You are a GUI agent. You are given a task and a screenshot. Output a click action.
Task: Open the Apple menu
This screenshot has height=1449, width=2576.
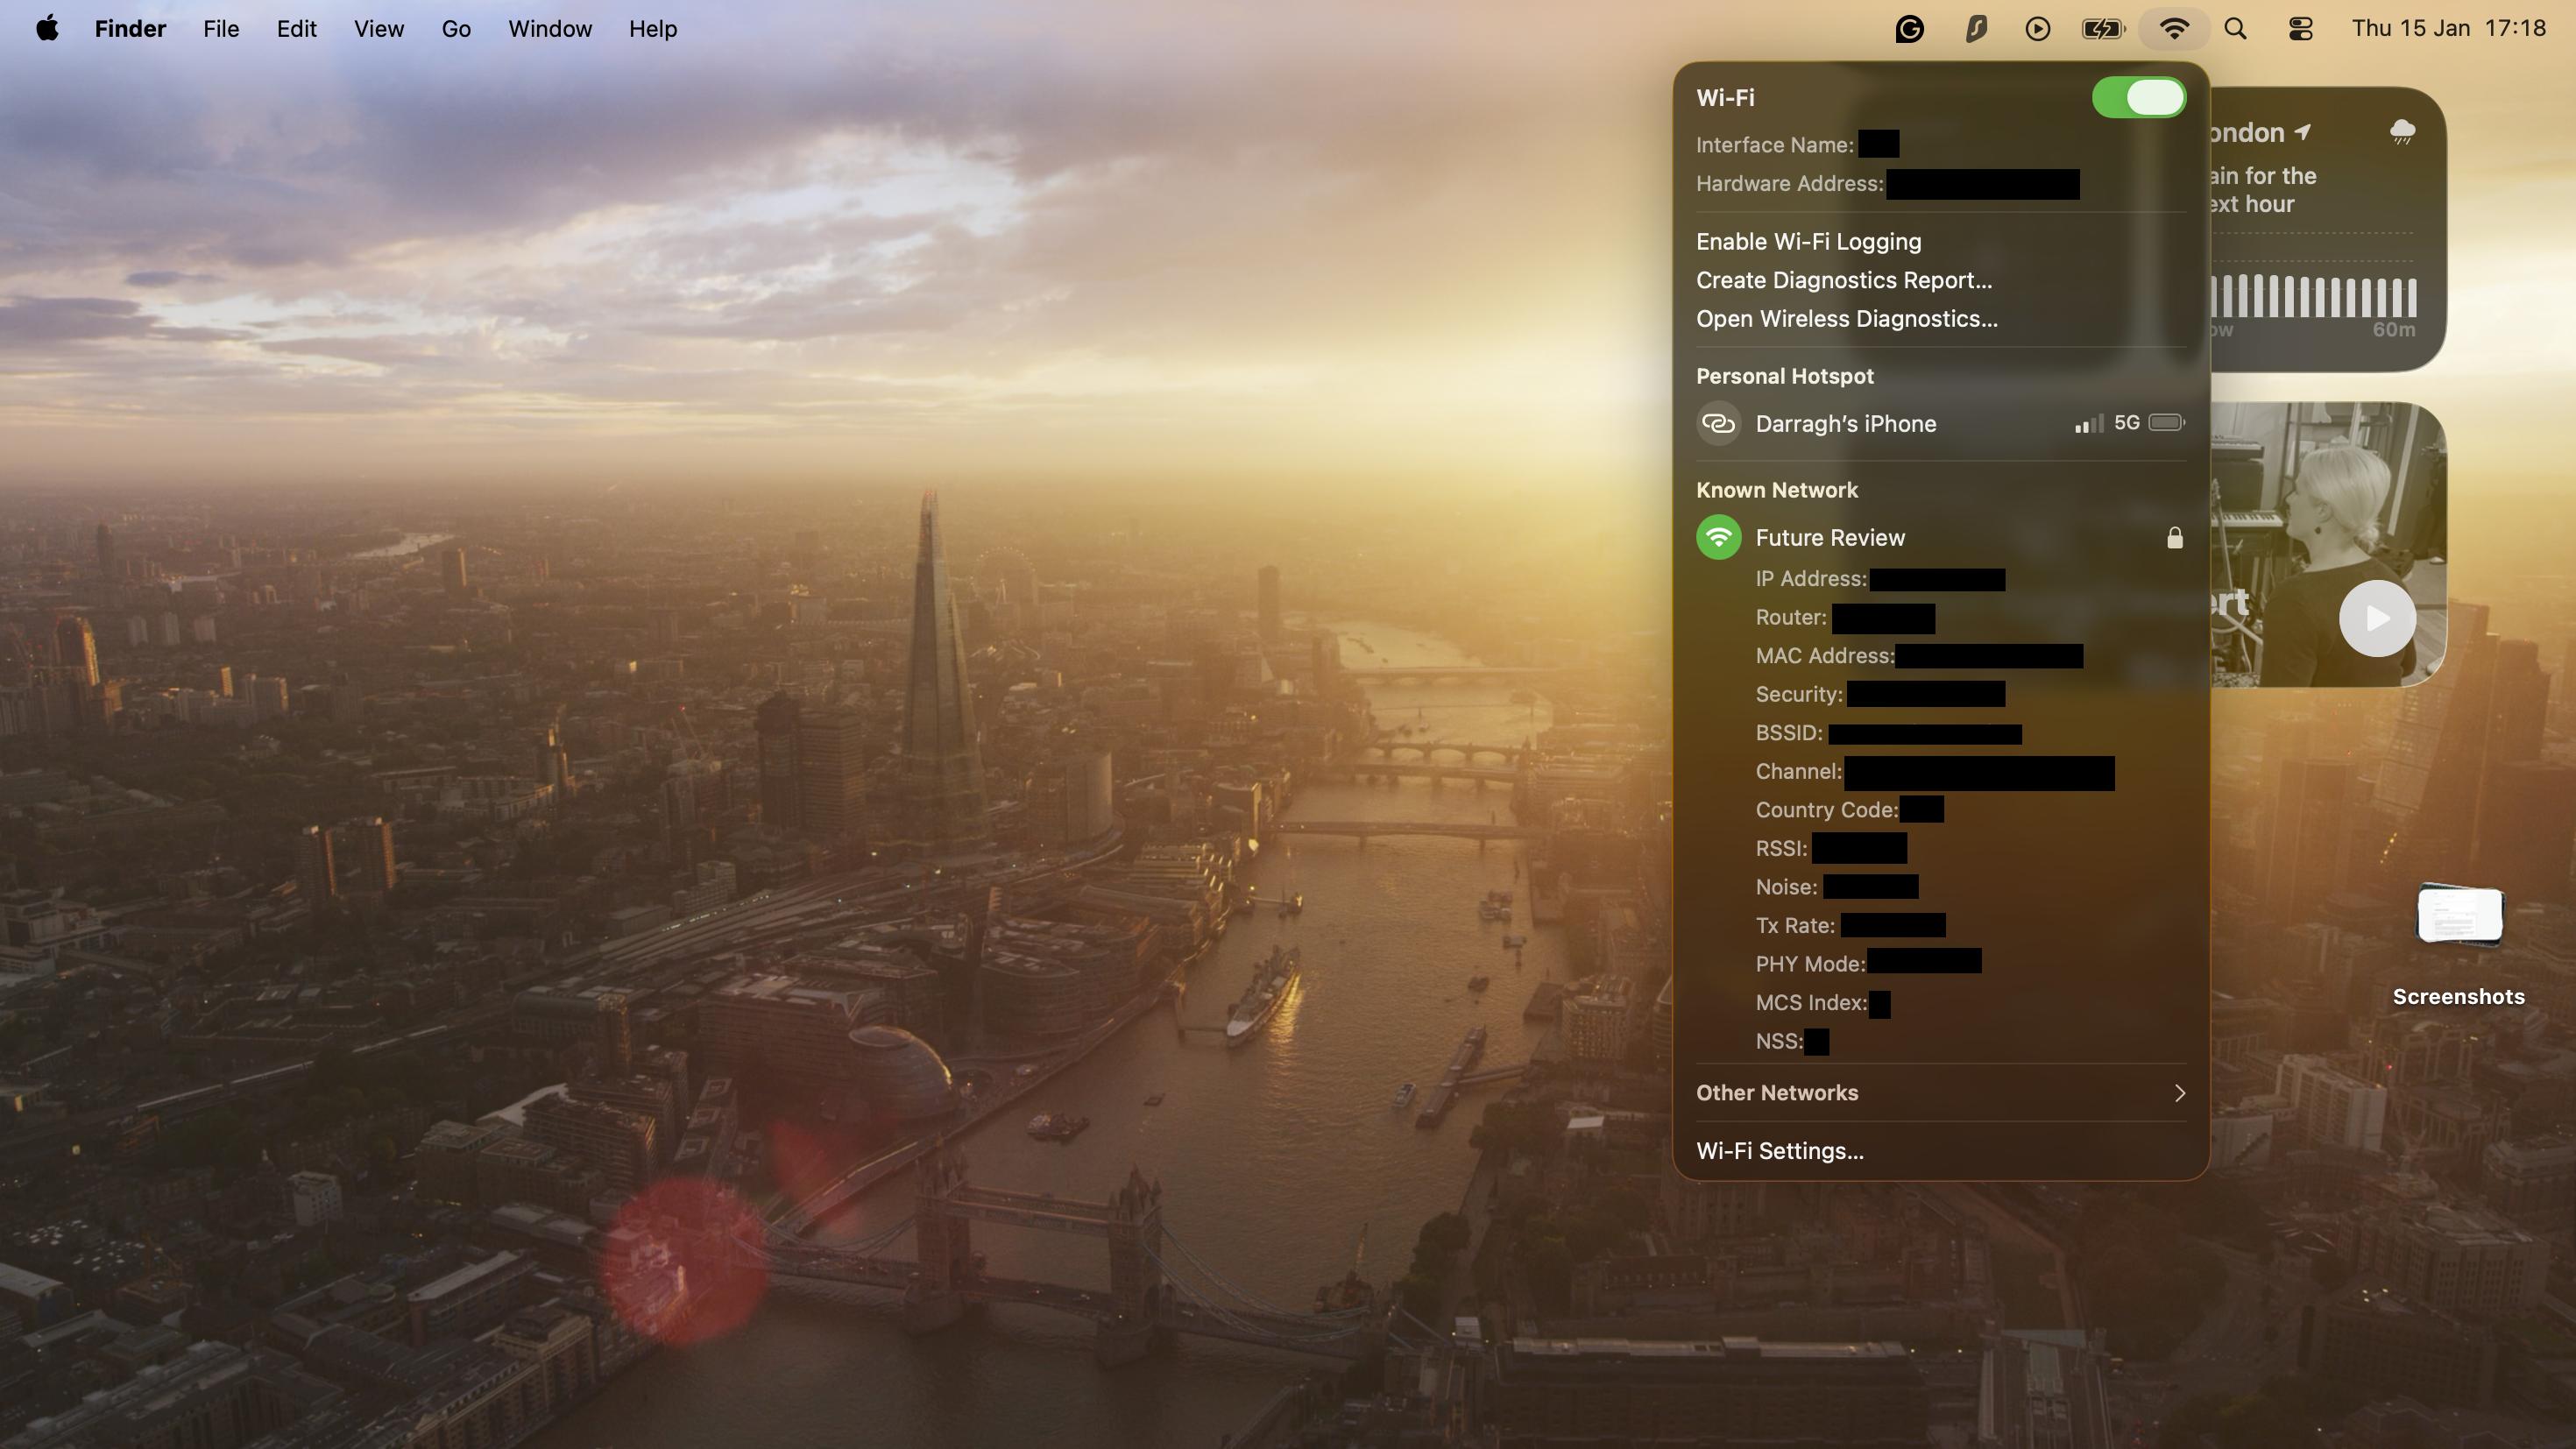pyautogui.click(x=47, y=28)
